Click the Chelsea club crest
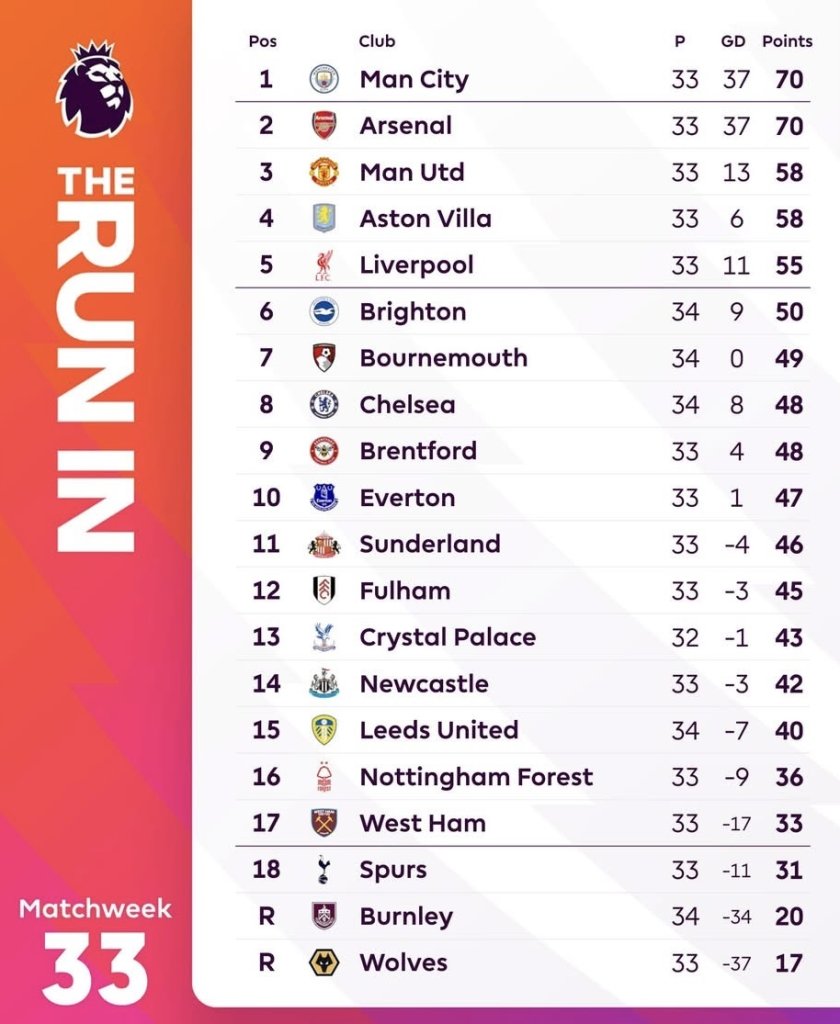 pyautogui.click(x=323, y=405)
